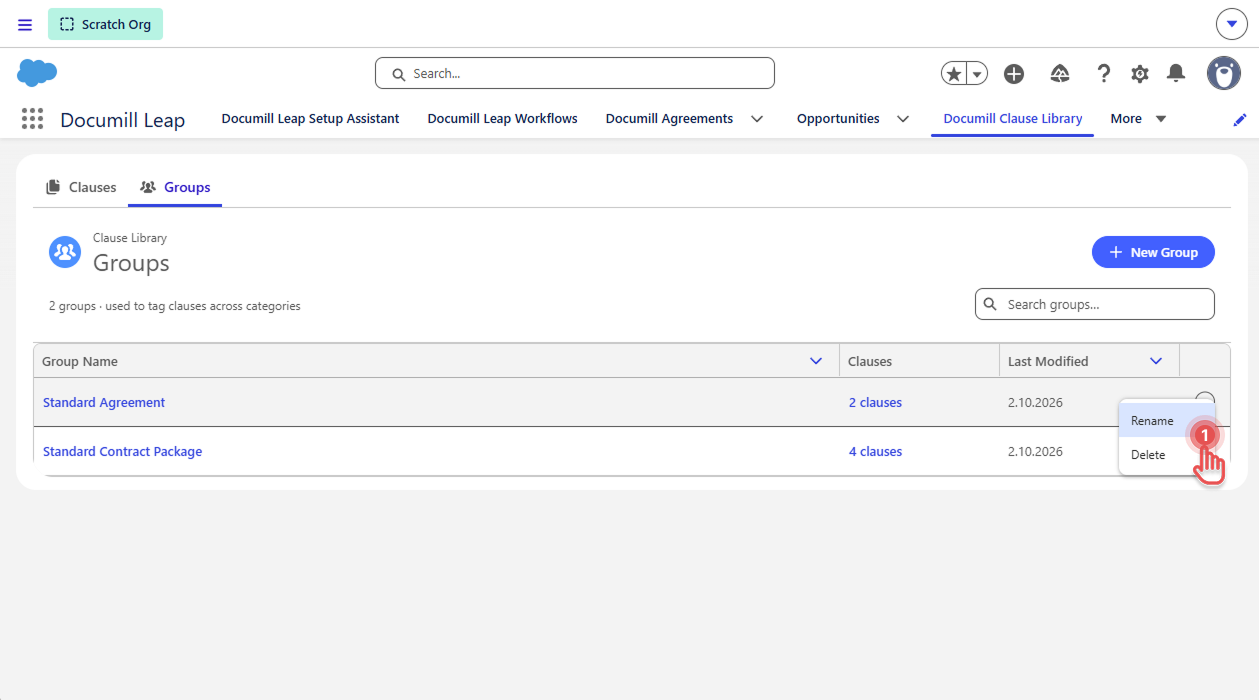Open the More navigation dropdown
1259x700 pixels.
pyautogui.click(x=1139, y=119)
